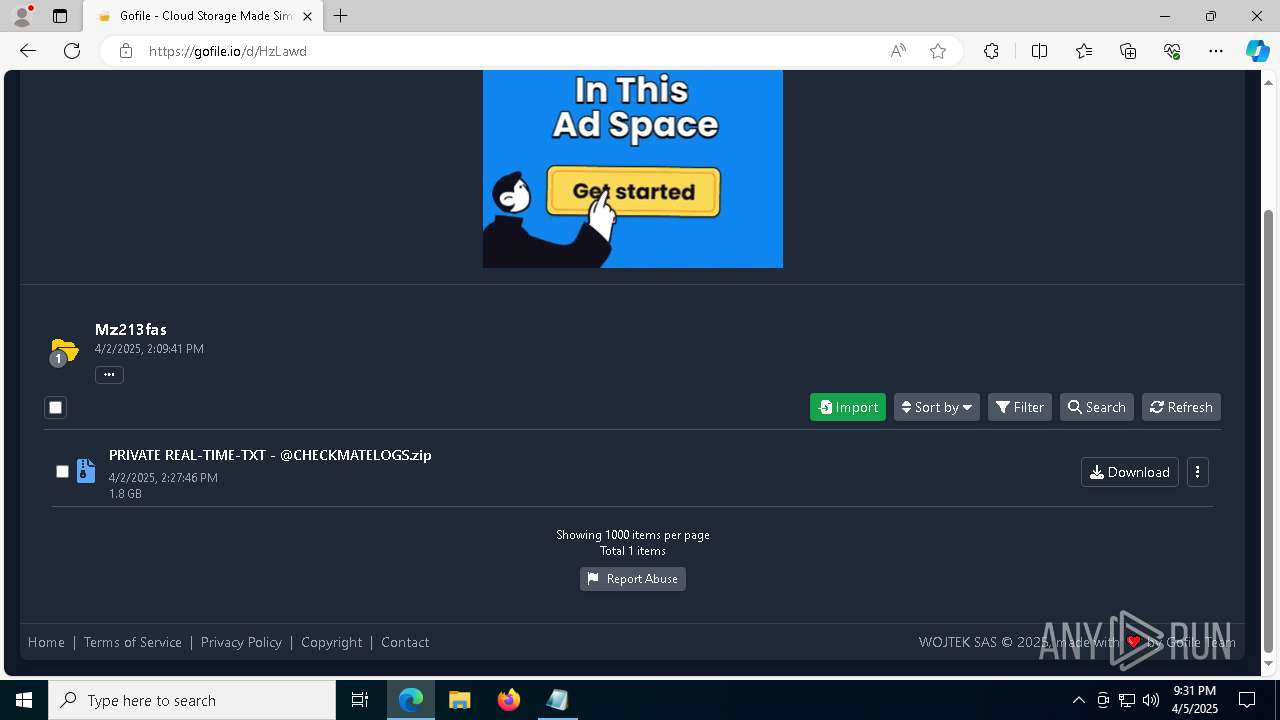Viewport: 1280px width, 720px height.
Task: Open network settings tray icon
Action: pyautogui.click(x=1127, y=700)
